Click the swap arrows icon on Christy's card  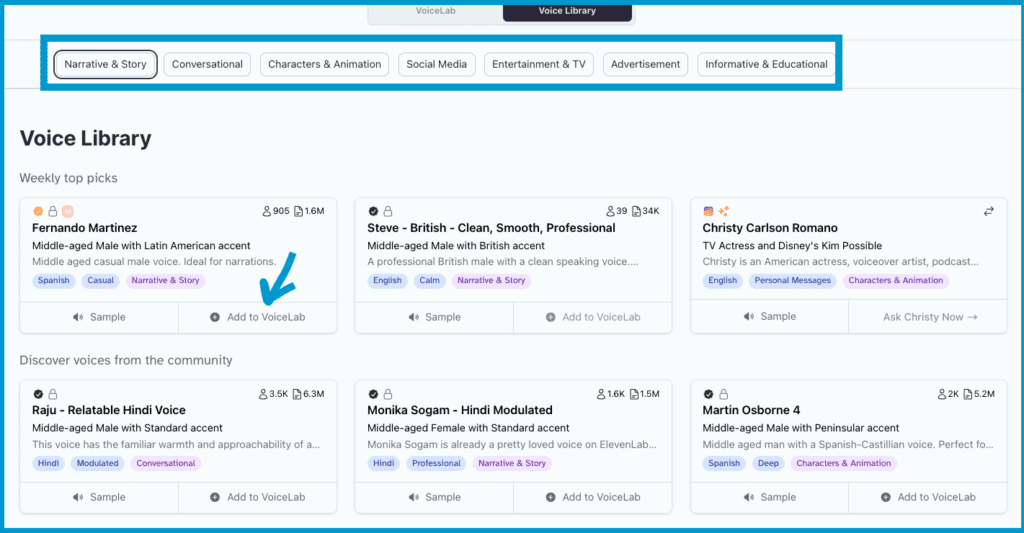coord(989,211)
